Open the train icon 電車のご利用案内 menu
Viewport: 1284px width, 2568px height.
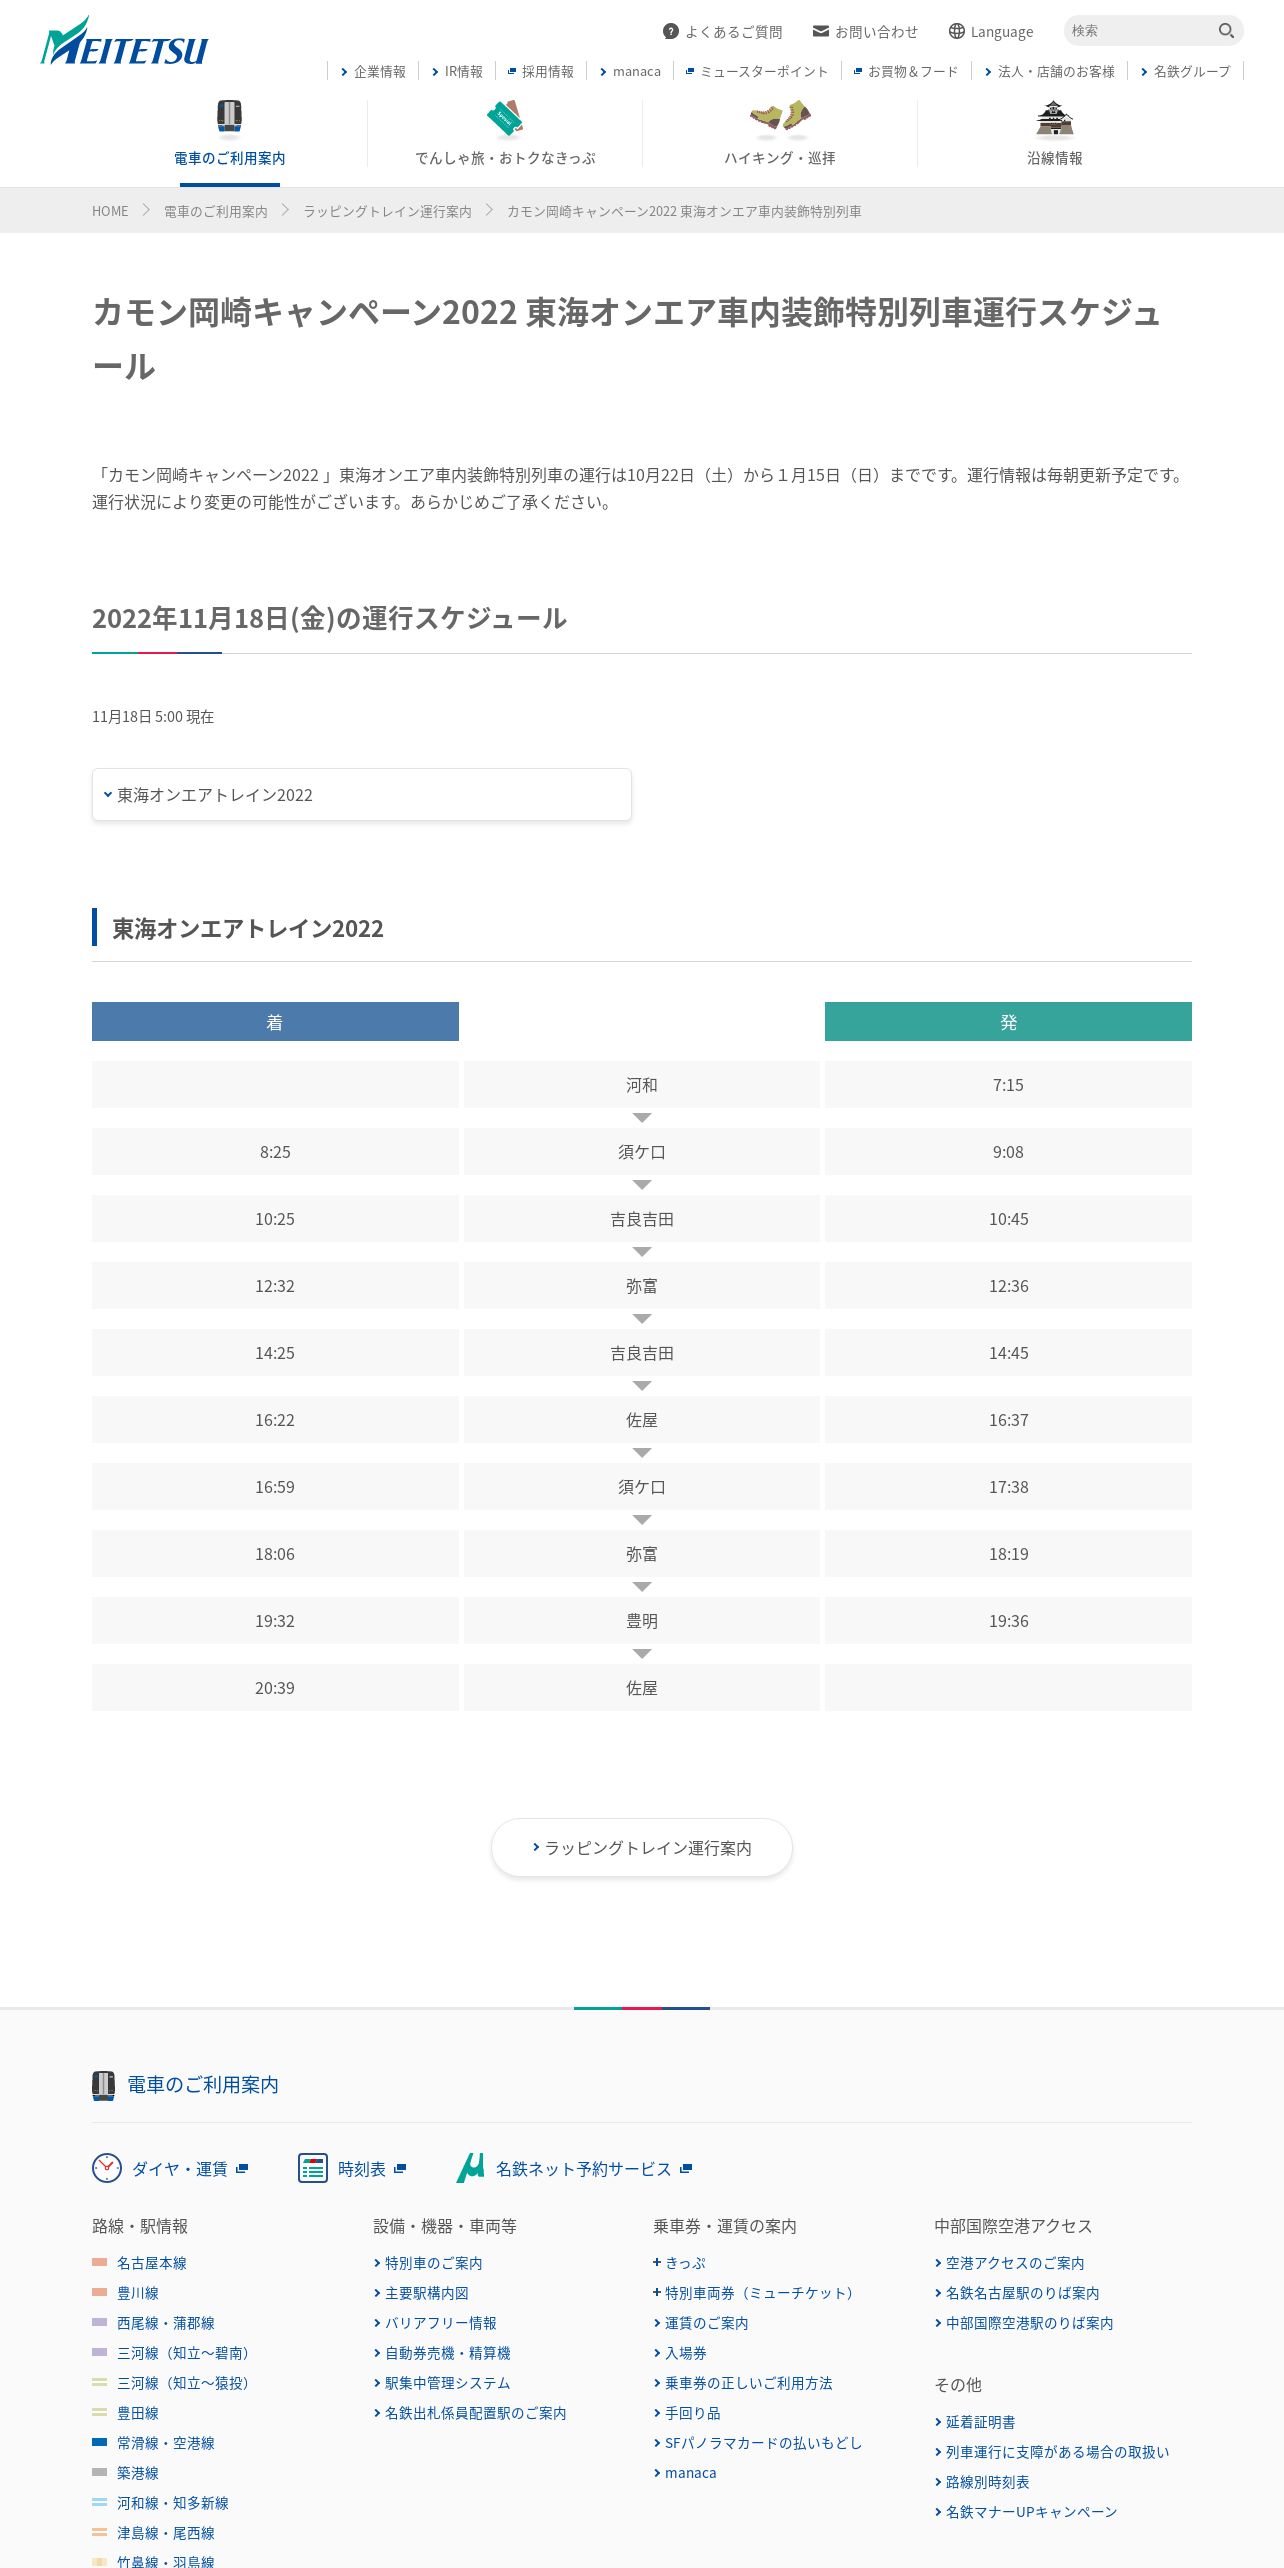[x=230, y=134]
